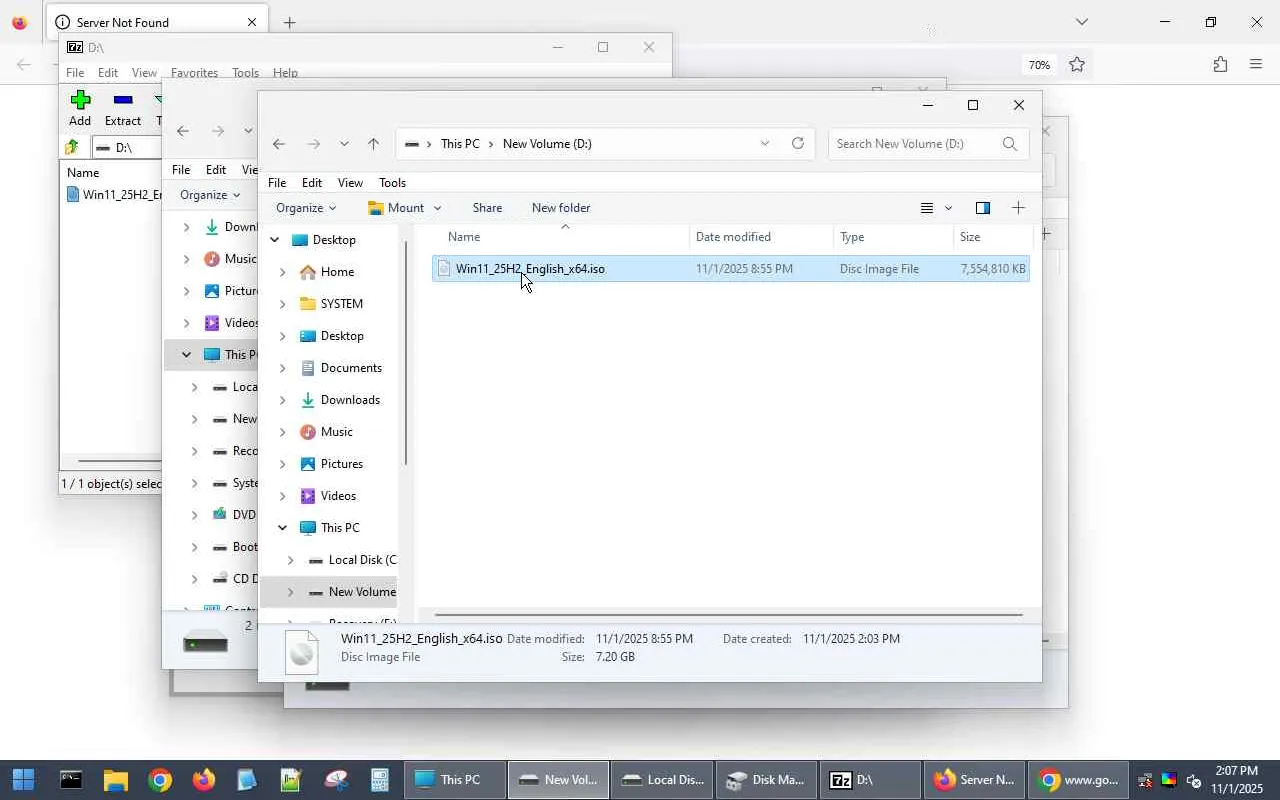Open a new Firefox tab with plus button

pos(289,22)
